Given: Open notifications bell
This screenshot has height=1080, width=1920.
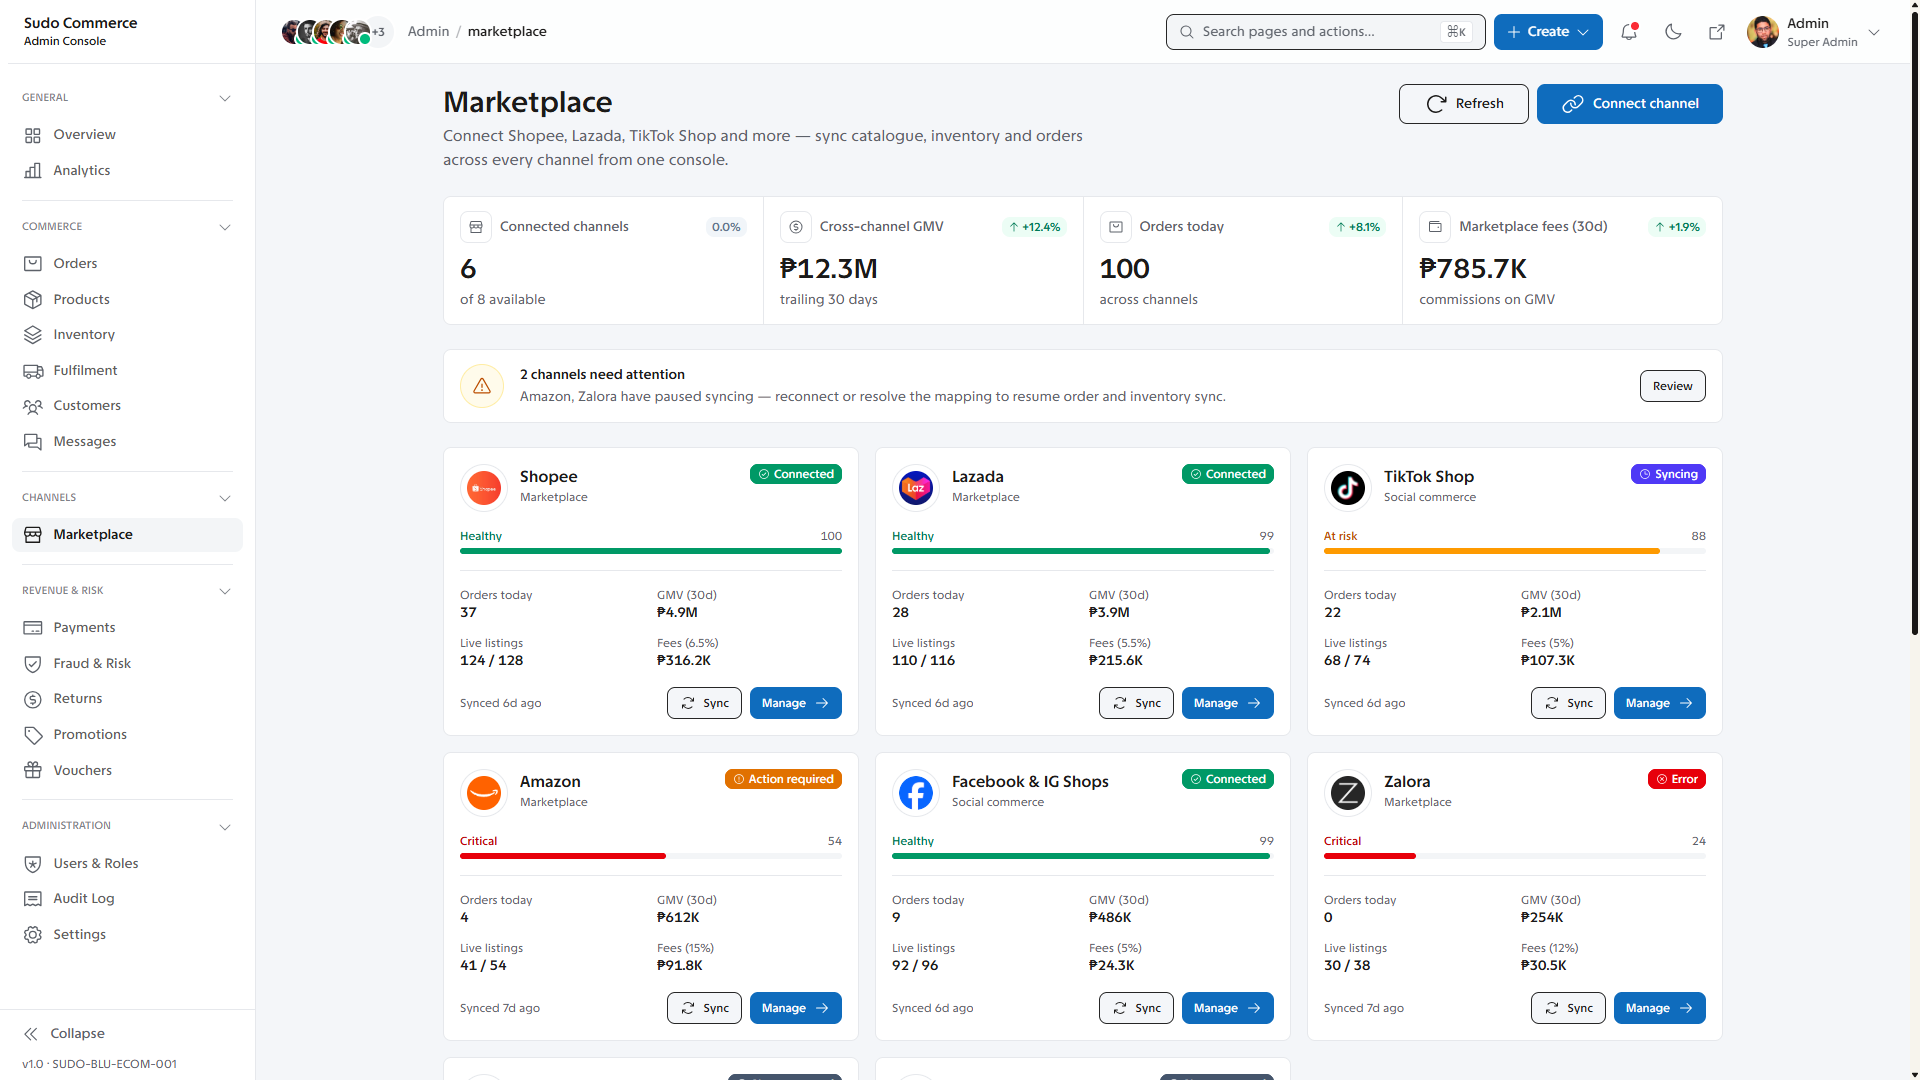Looking at the screenshot, I should click(1629, 32).
